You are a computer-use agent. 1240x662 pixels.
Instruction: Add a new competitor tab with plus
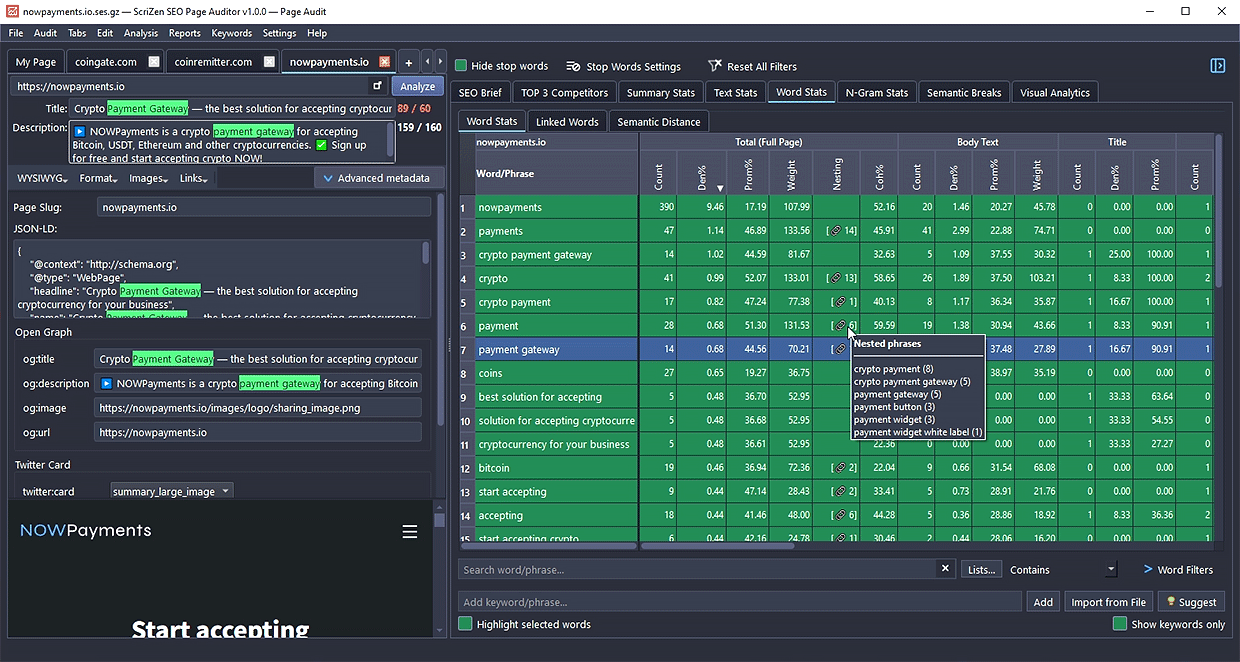408,62
